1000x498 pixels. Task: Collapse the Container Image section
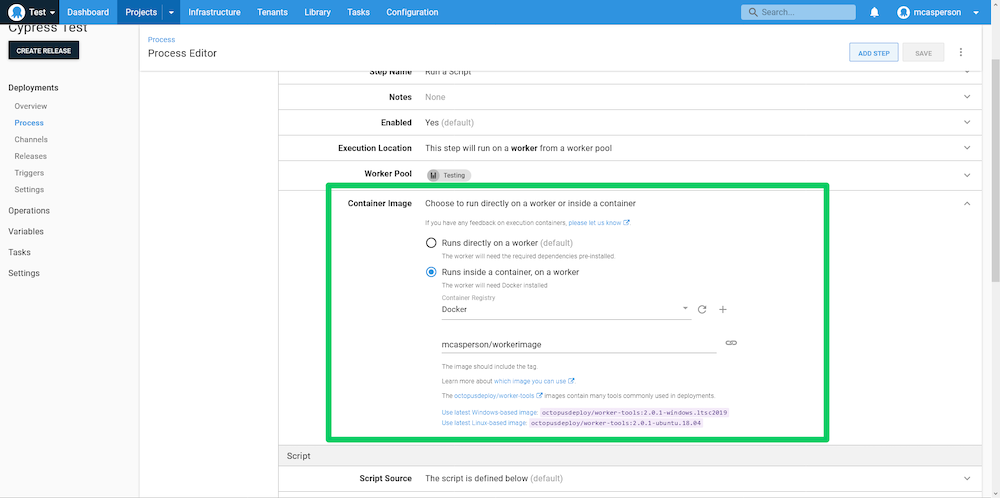click(966, 203)
